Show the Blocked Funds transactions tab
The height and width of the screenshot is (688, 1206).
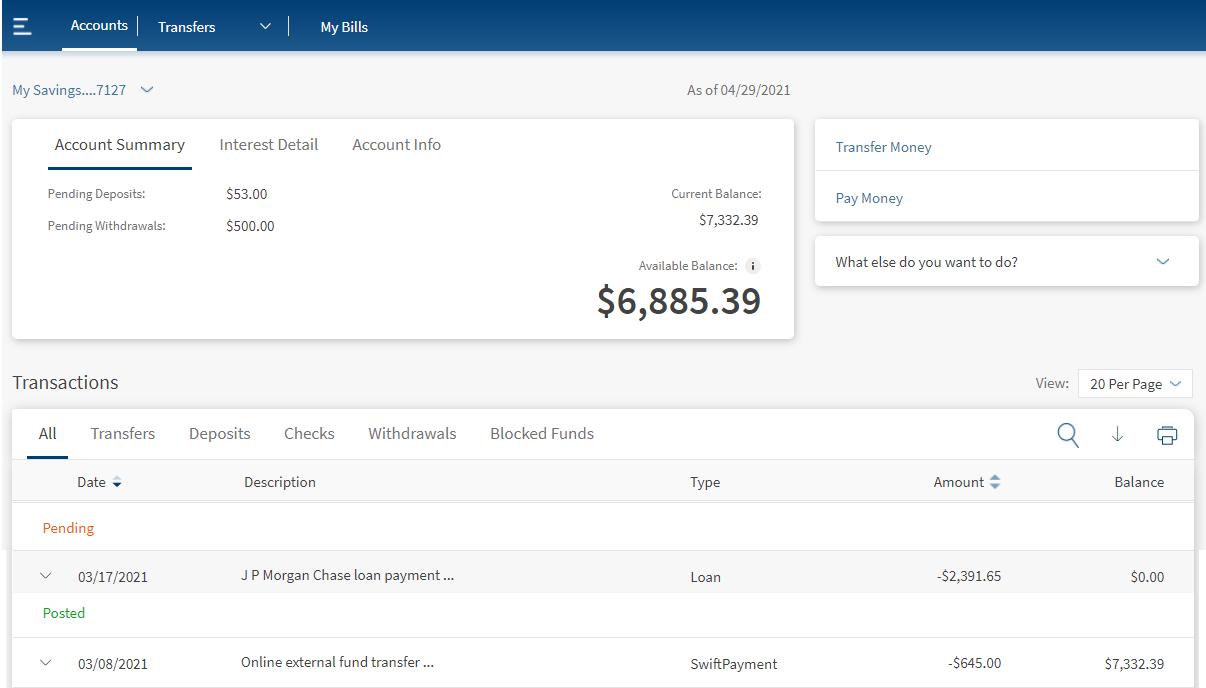click(541, 434)
